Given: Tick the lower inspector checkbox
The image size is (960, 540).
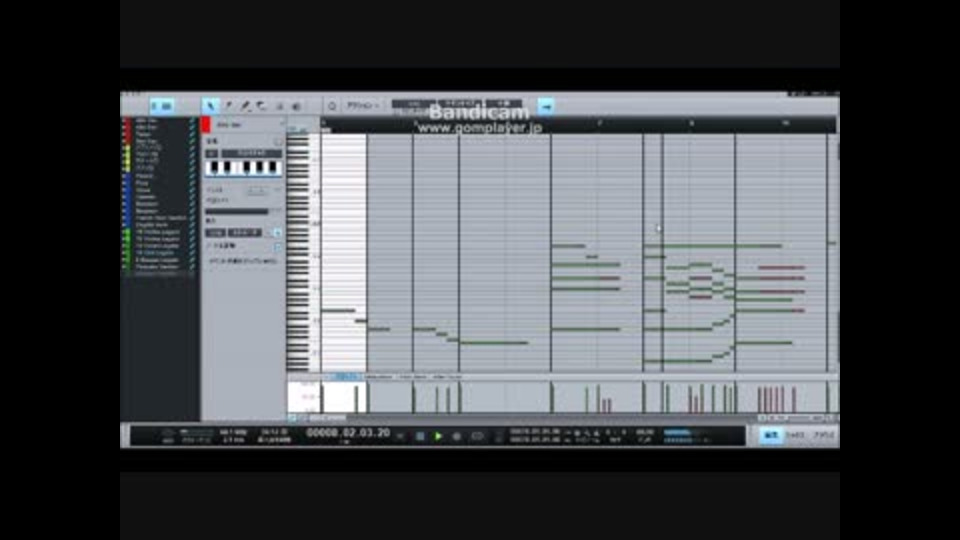Looking at the screenshot, I should tap(277, 247).
